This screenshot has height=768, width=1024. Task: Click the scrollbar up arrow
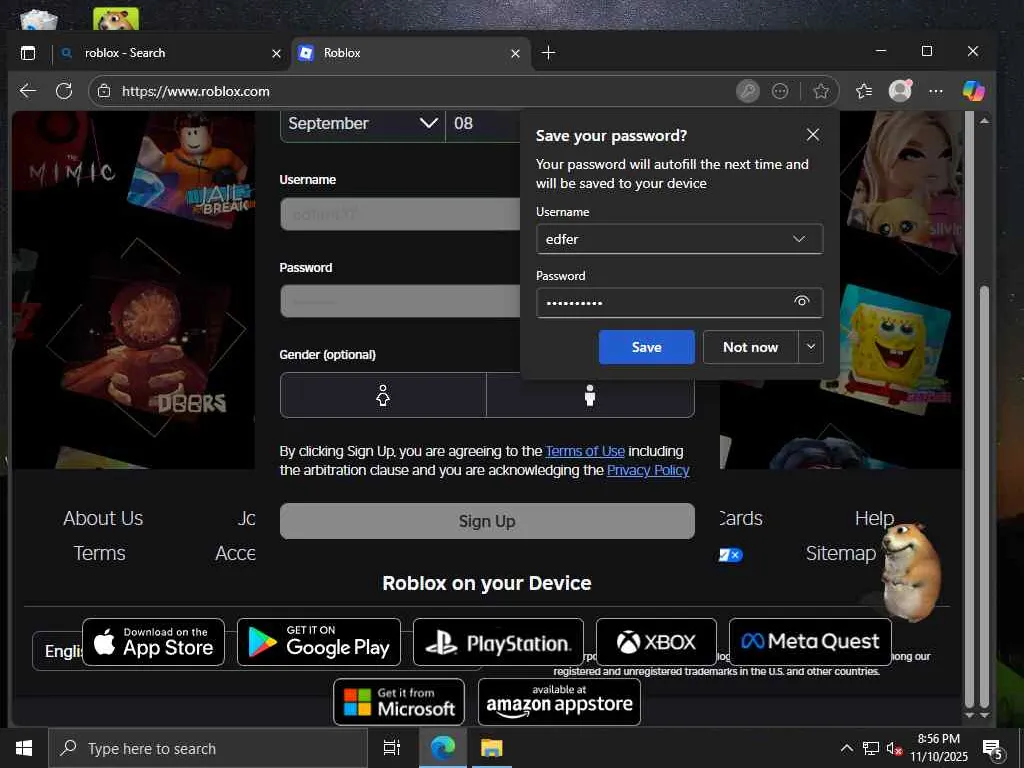[x=985, y=121]
